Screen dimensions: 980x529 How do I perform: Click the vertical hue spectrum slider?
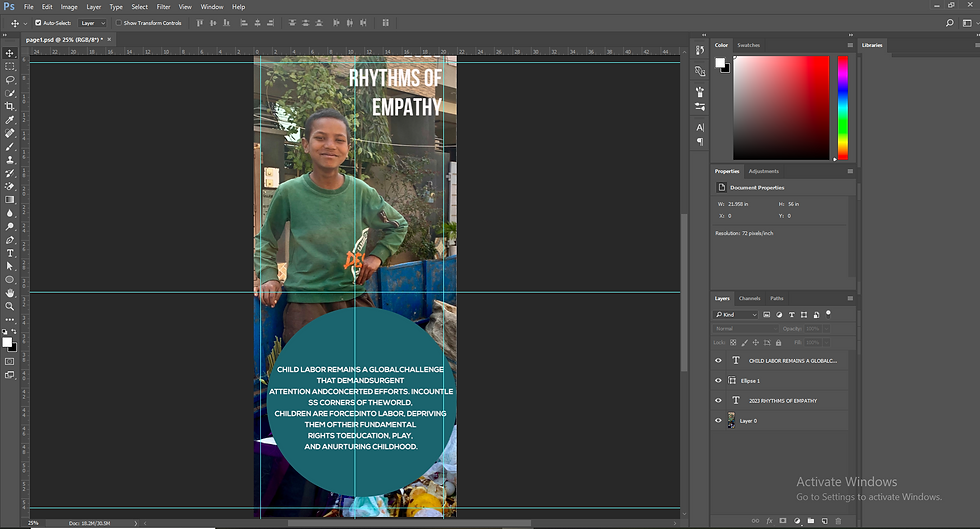coord(842,107)
